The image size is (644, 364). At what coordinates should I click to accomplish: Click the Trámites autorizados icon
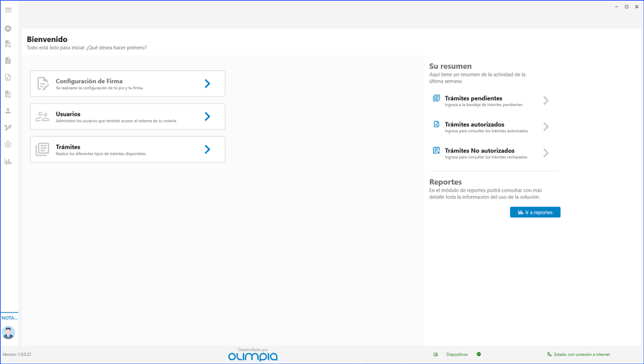(x=436, y=124)
